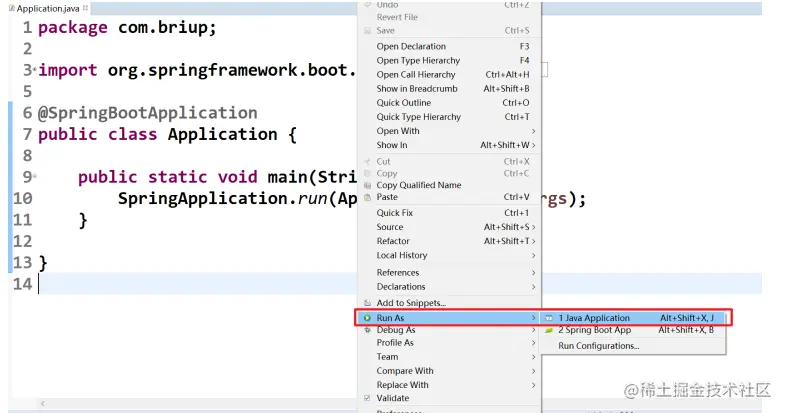Click the Paste clipboard icon

367,197
